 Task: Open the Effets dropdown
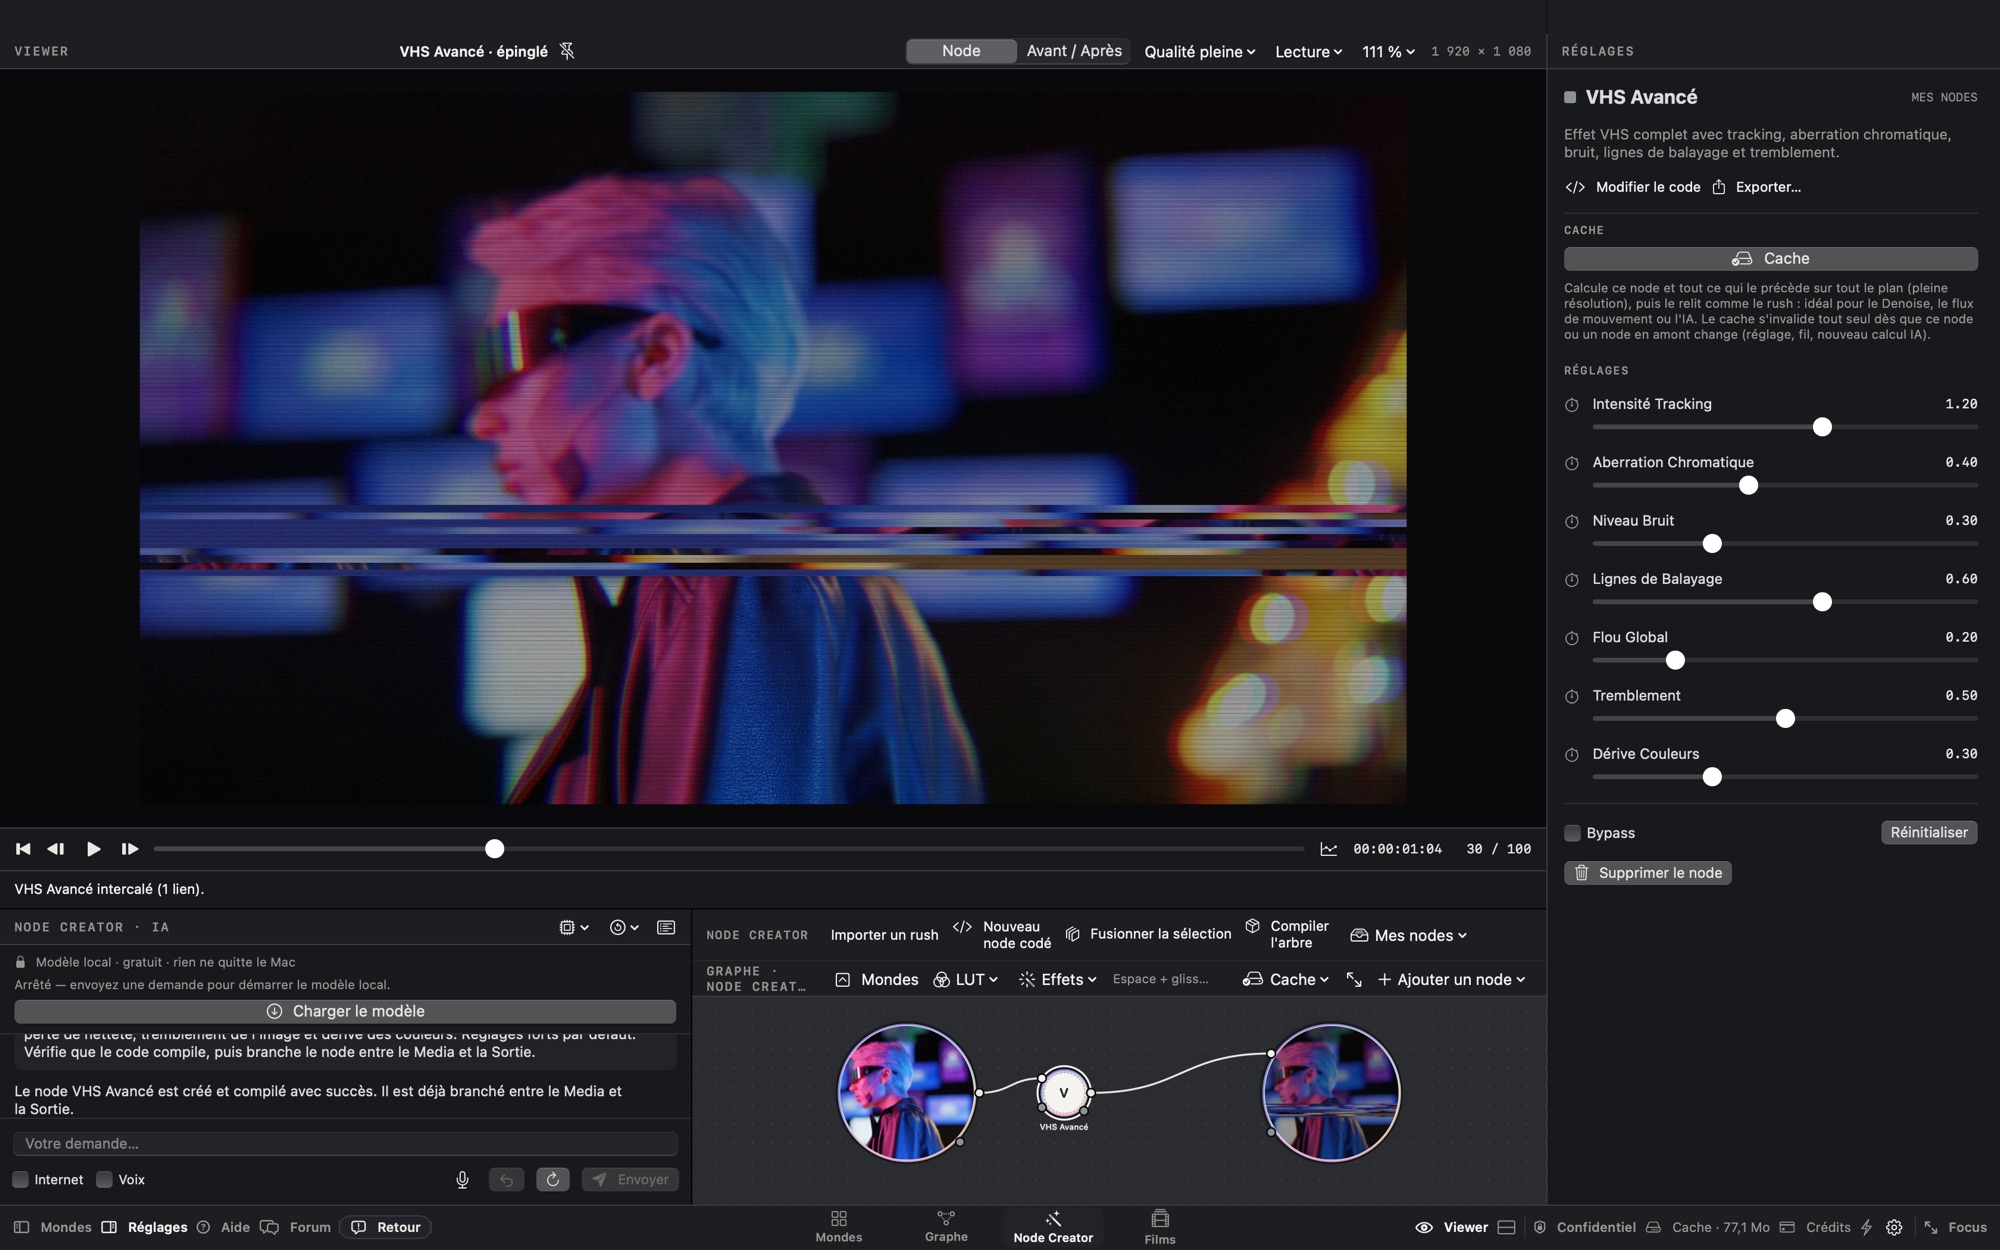(x=1058, y=980)
